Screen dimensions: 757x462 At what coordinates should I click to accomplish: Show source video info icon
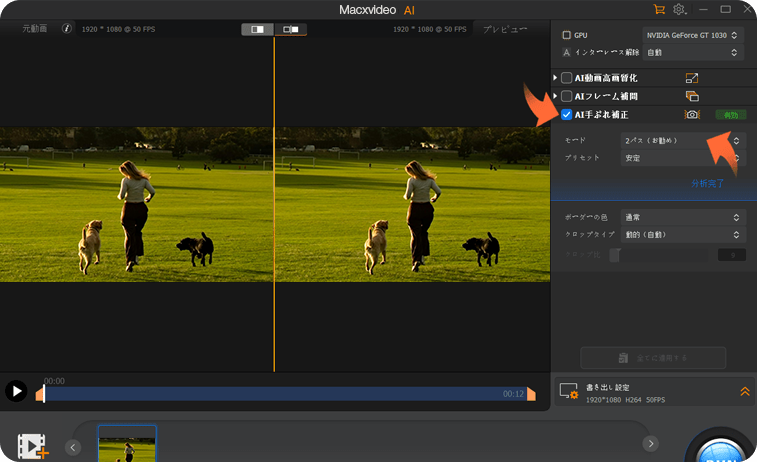pos(67,28)
